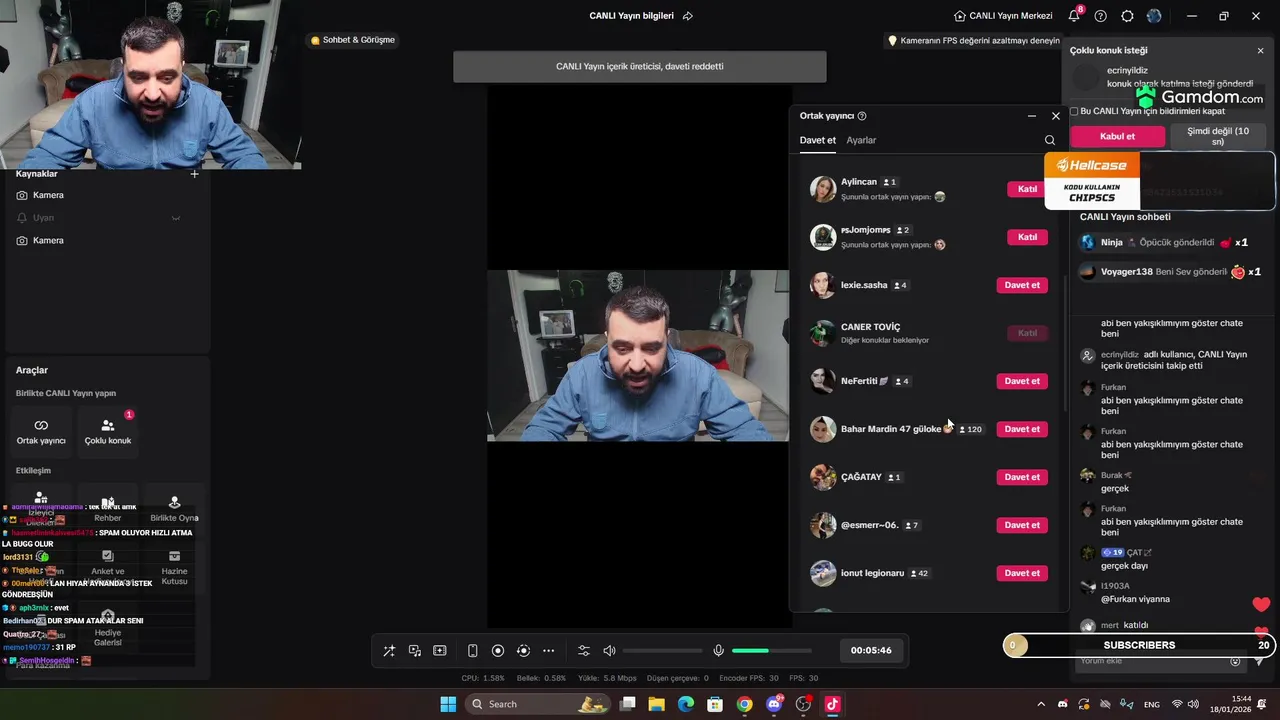
Task: Adjust the speaker volume slider
Action: click(663, 651)
